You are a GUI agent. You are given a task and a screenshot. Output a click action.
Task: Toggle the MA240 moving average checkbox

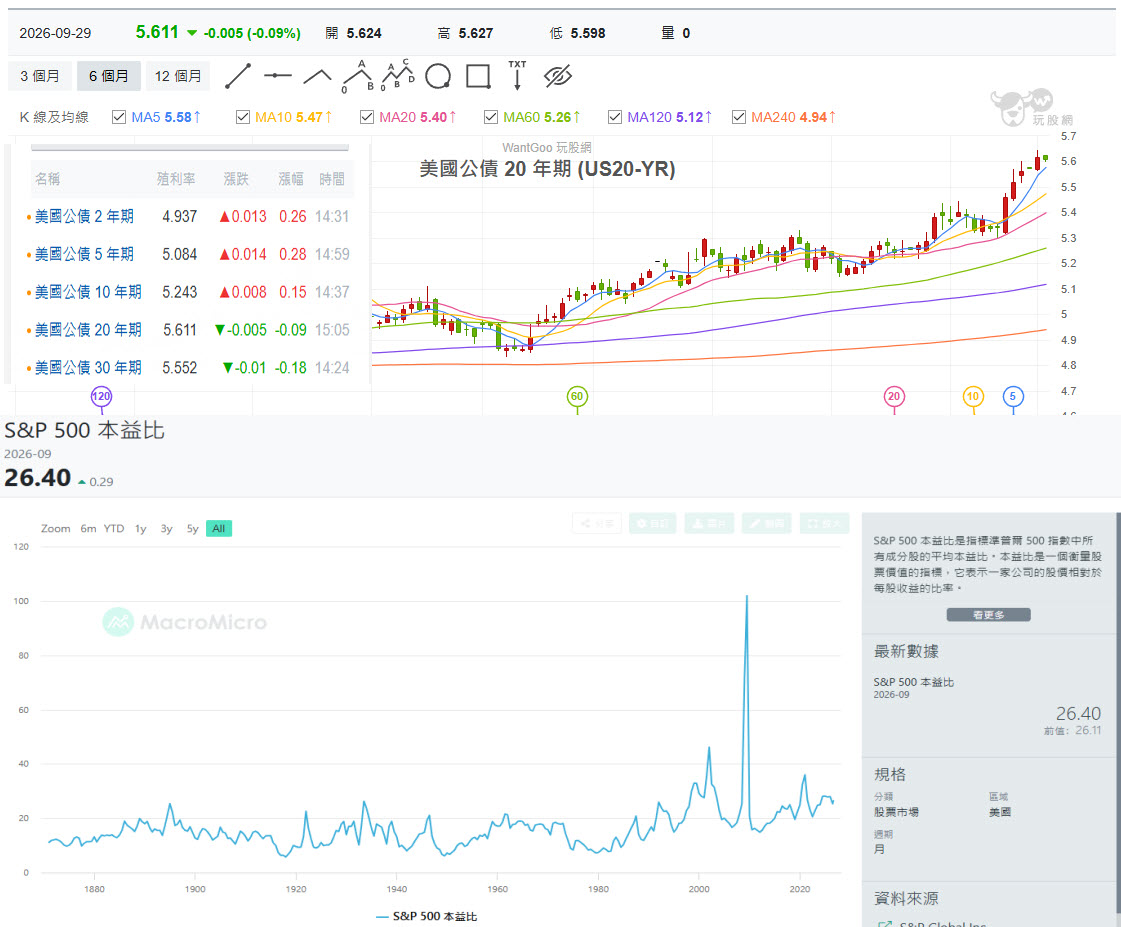tap(739, 117)
